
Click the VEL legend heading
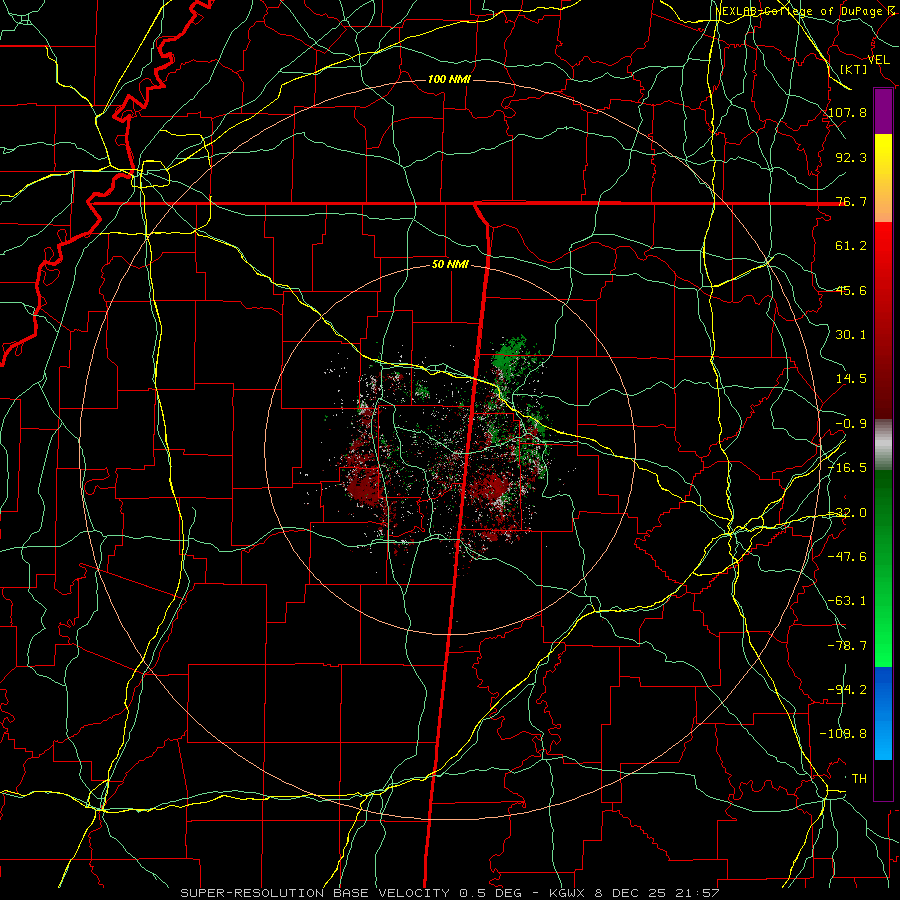coord(878,60)
